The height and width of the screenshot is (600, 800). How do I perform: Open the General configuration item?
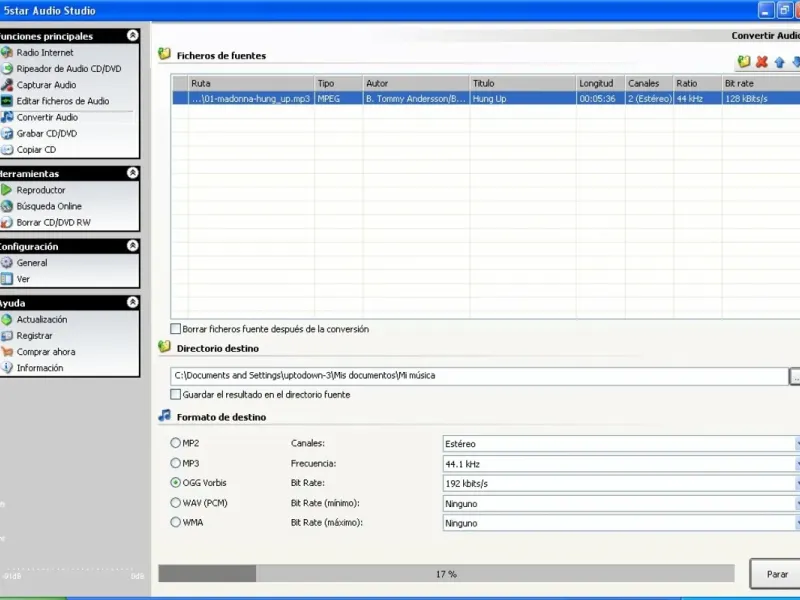click(31, 263)
